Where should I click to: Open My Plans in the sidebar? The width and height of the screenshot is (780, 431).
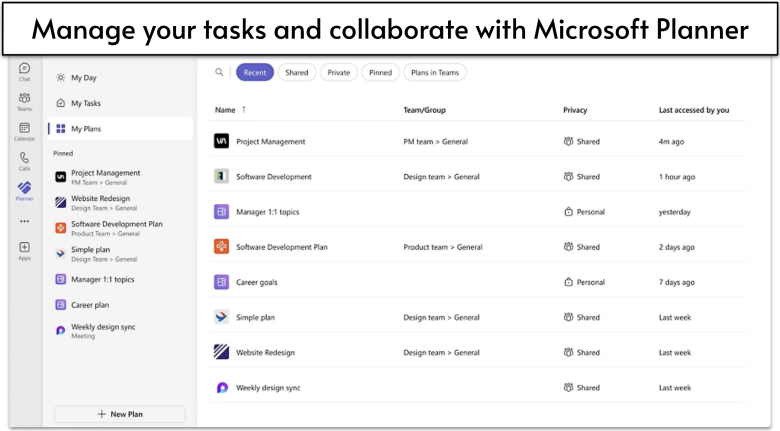pyautogui.click(x=120, y=128)
